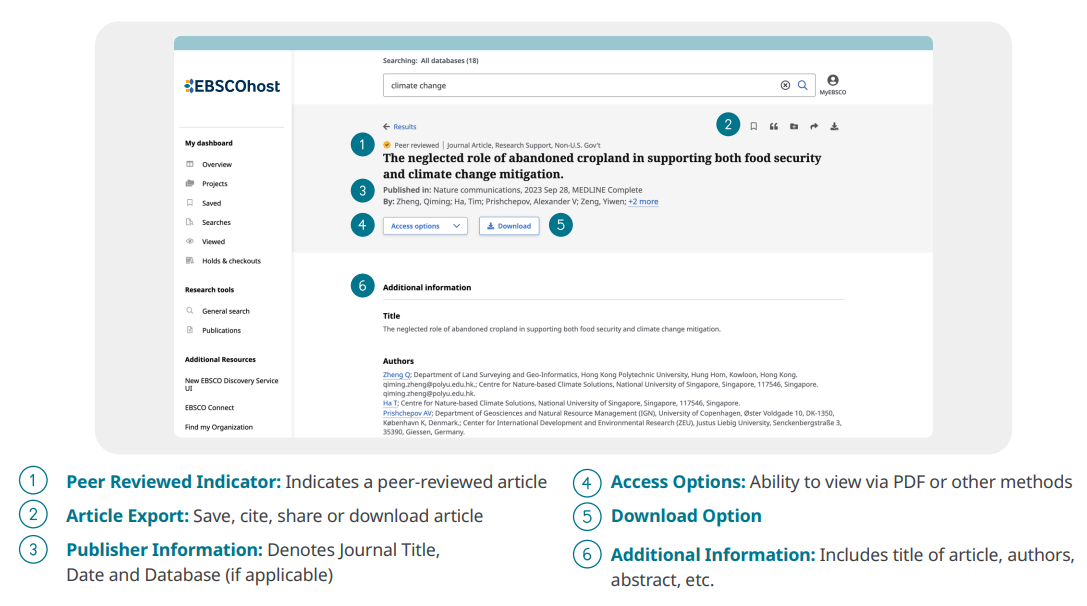Open New EBSCO Discovery Service UI link
This screenshot has width=1087, height=606.
[232, 384]
